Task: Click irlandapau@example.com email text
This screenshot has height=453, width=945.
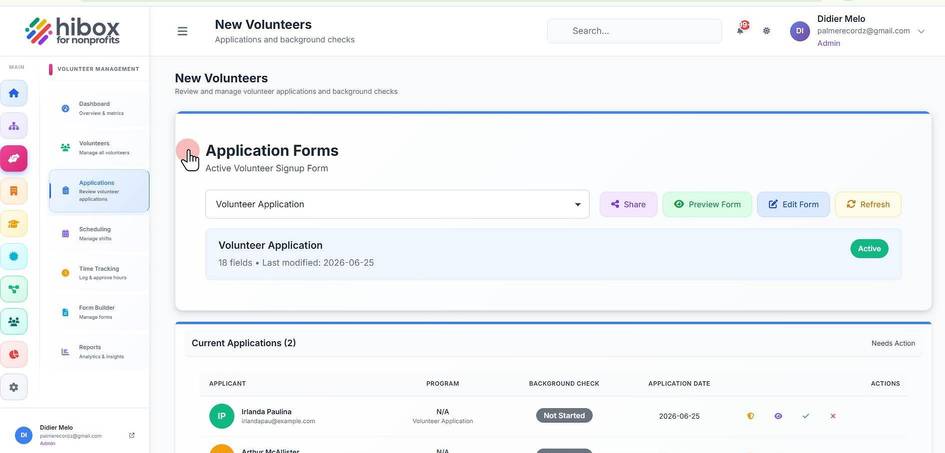Action: click(278, 421)
